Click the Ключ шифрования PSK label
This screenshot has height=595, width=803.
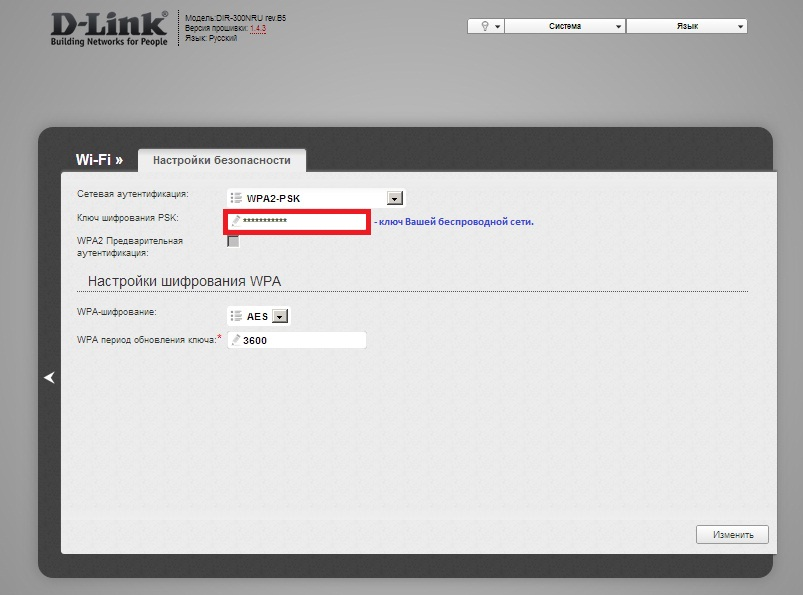click(128, 218)
